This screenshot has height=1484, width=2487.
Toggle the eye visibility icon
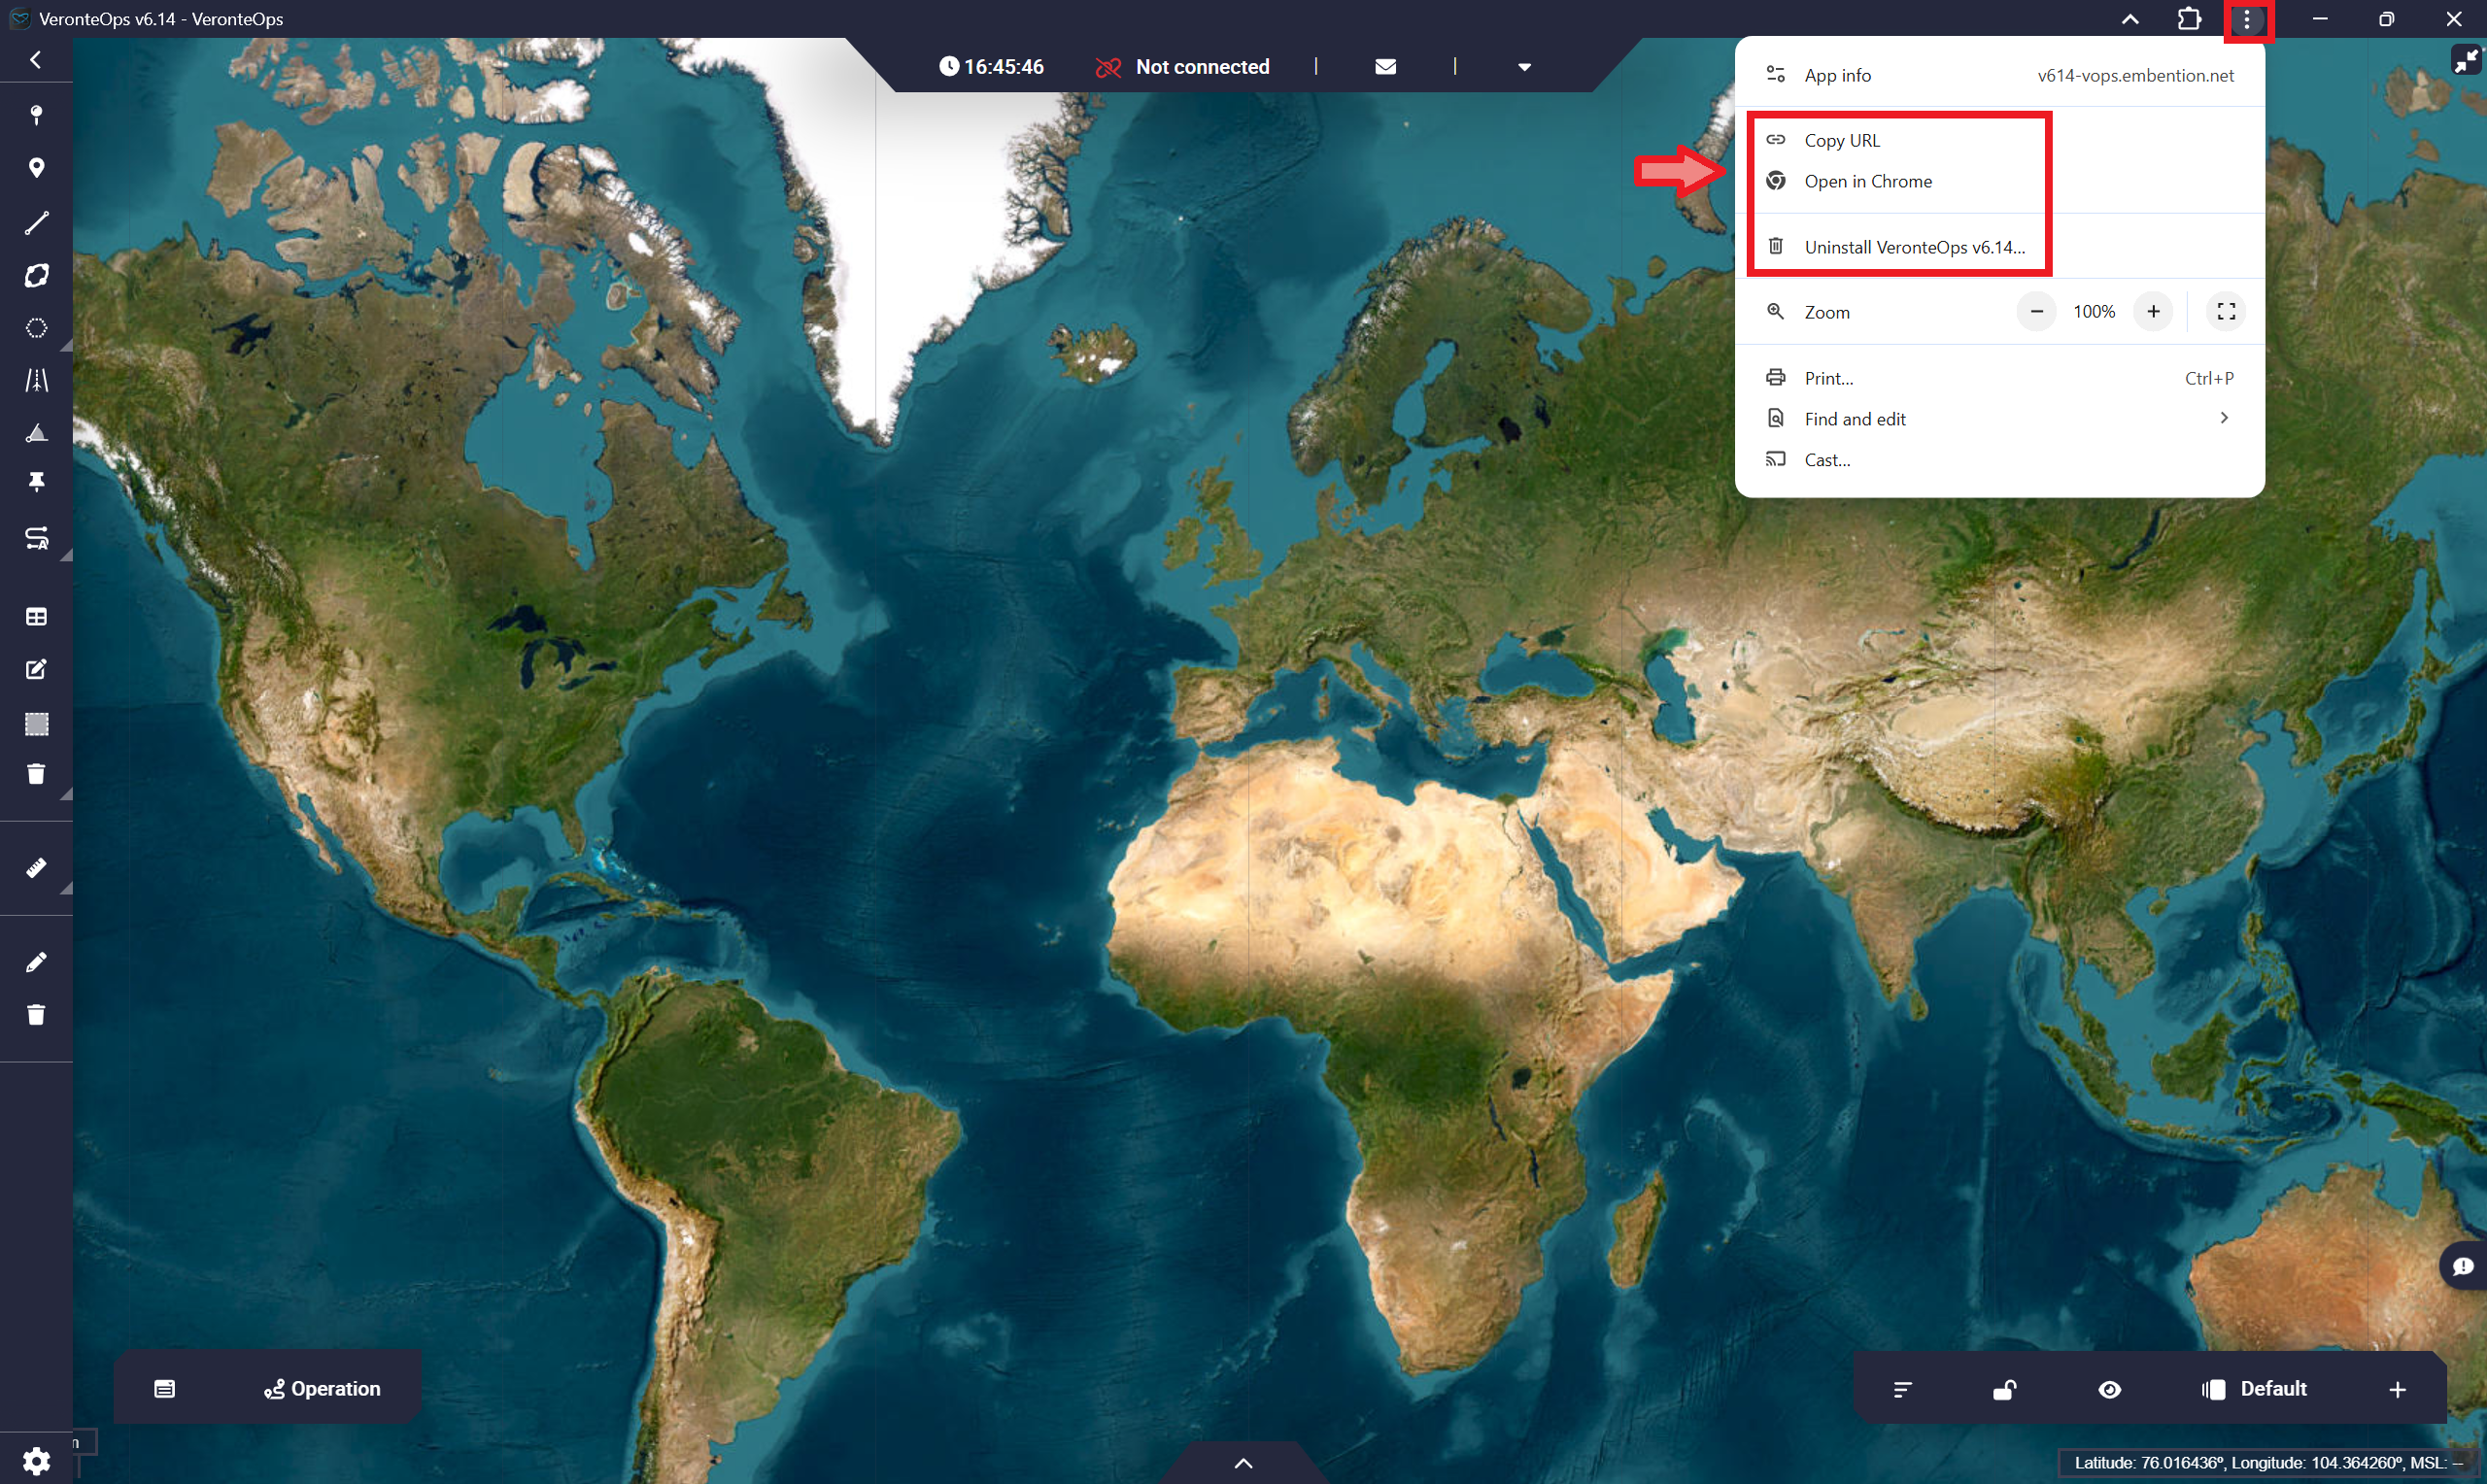pyautogui.click(x=2109, y=1389)
